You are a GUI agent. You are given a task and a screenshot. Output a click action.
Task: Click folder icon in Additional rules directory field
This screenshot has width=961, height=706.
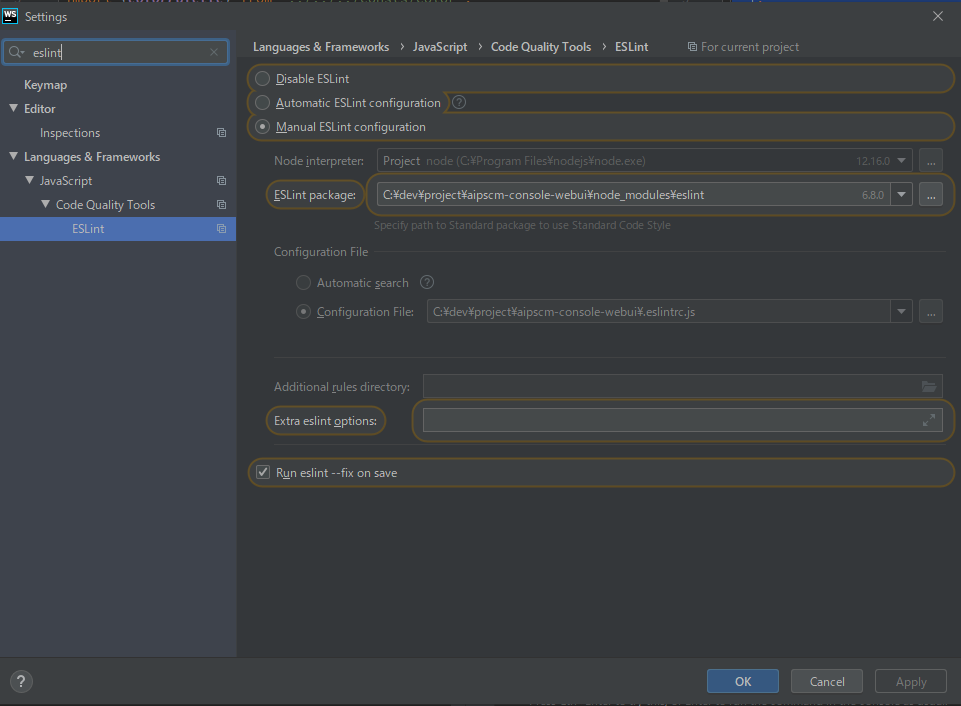click(x=929, y=386)
